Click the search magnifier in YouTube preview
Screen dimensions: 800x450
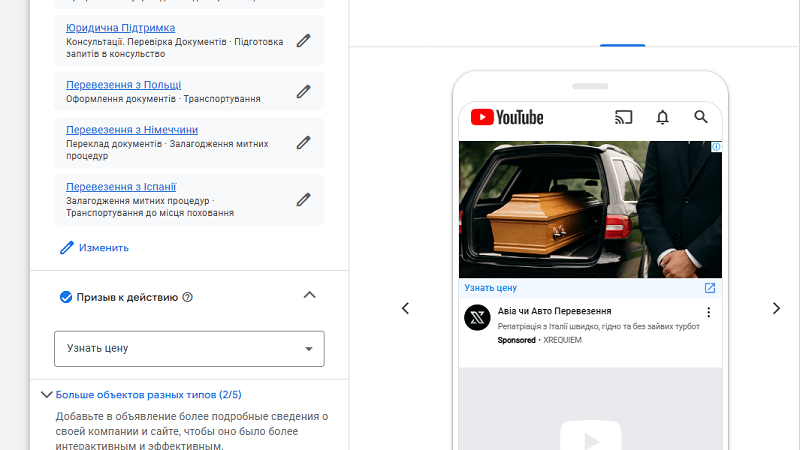coord(701,117)
